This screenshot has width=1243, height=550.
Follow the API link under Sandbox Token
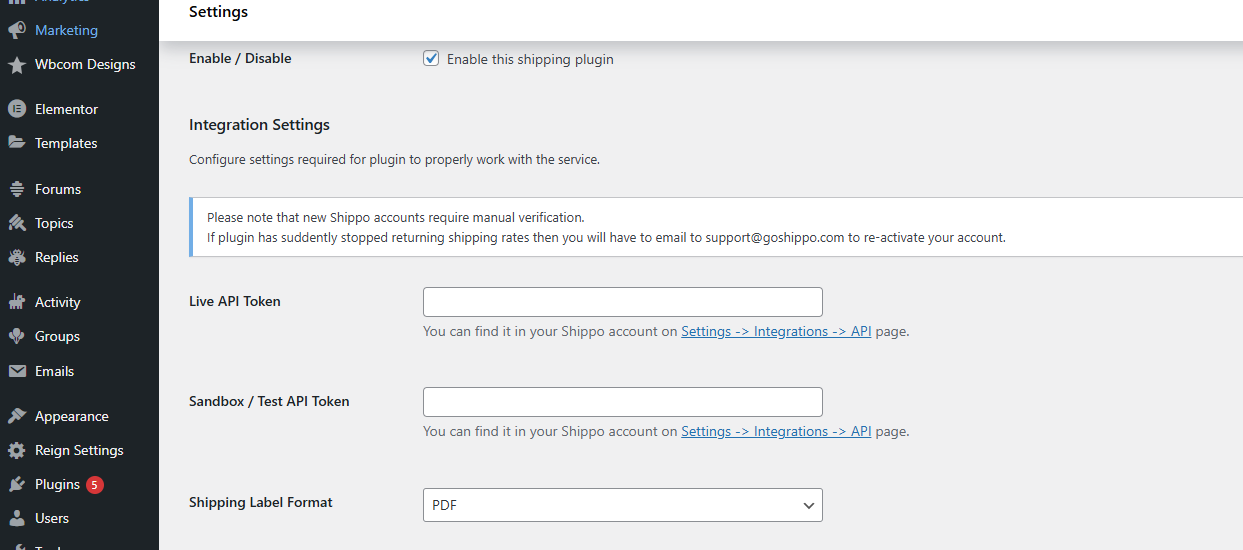[x=776, y=431]
